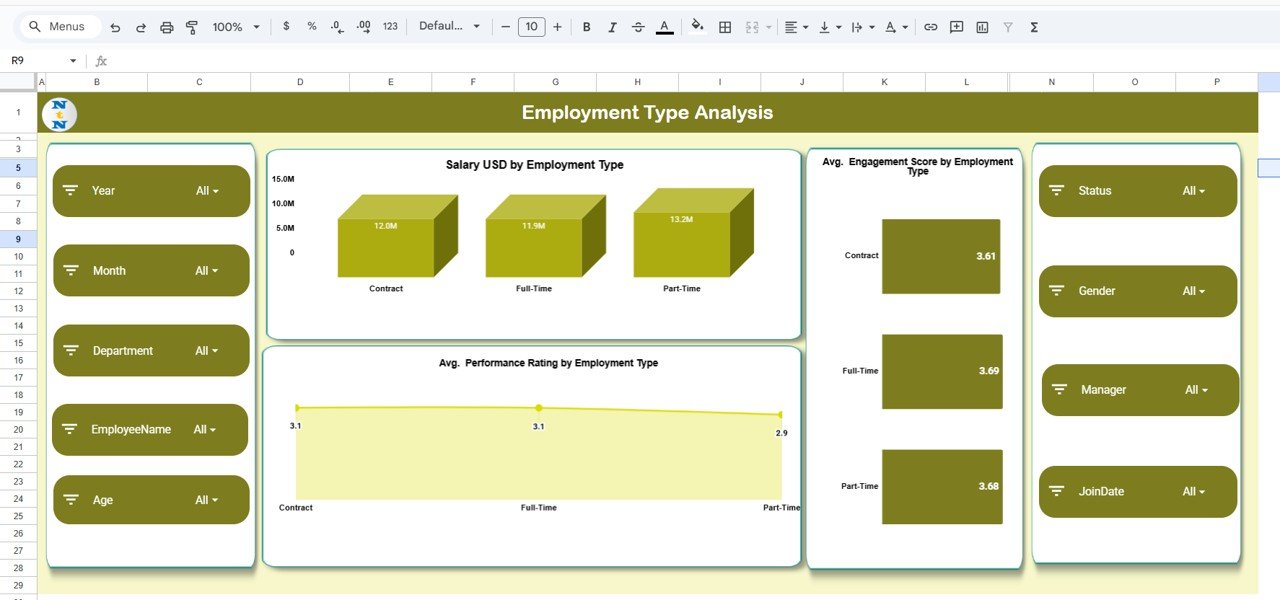Insert a link

pos(929,26)
